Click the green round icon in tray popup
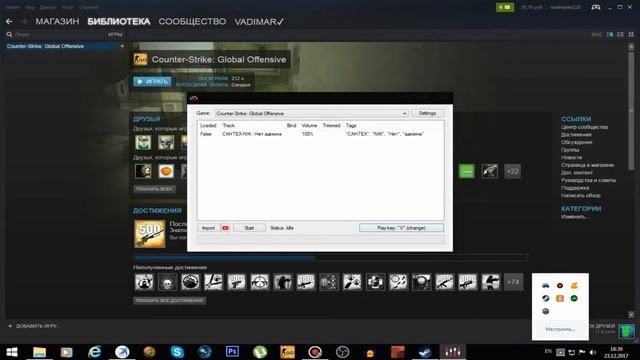Image resolution: width=640 pixels, height=360 pixels. point(574,298)
